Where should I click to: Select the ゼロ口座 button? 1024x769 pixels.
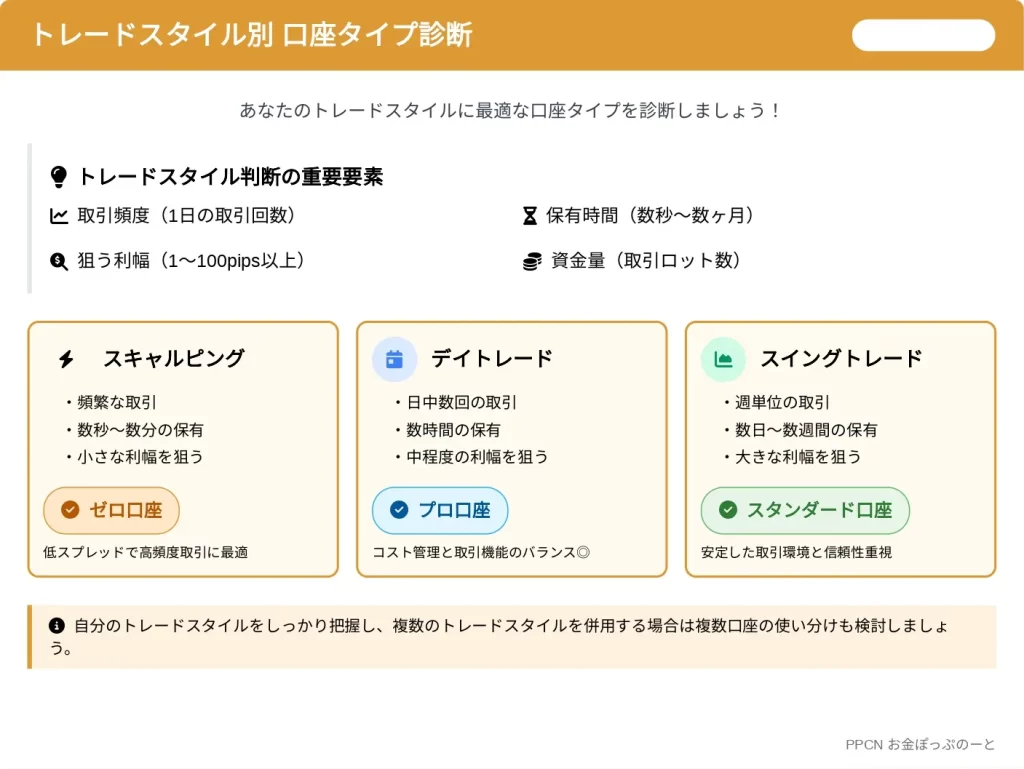point(111,510)
